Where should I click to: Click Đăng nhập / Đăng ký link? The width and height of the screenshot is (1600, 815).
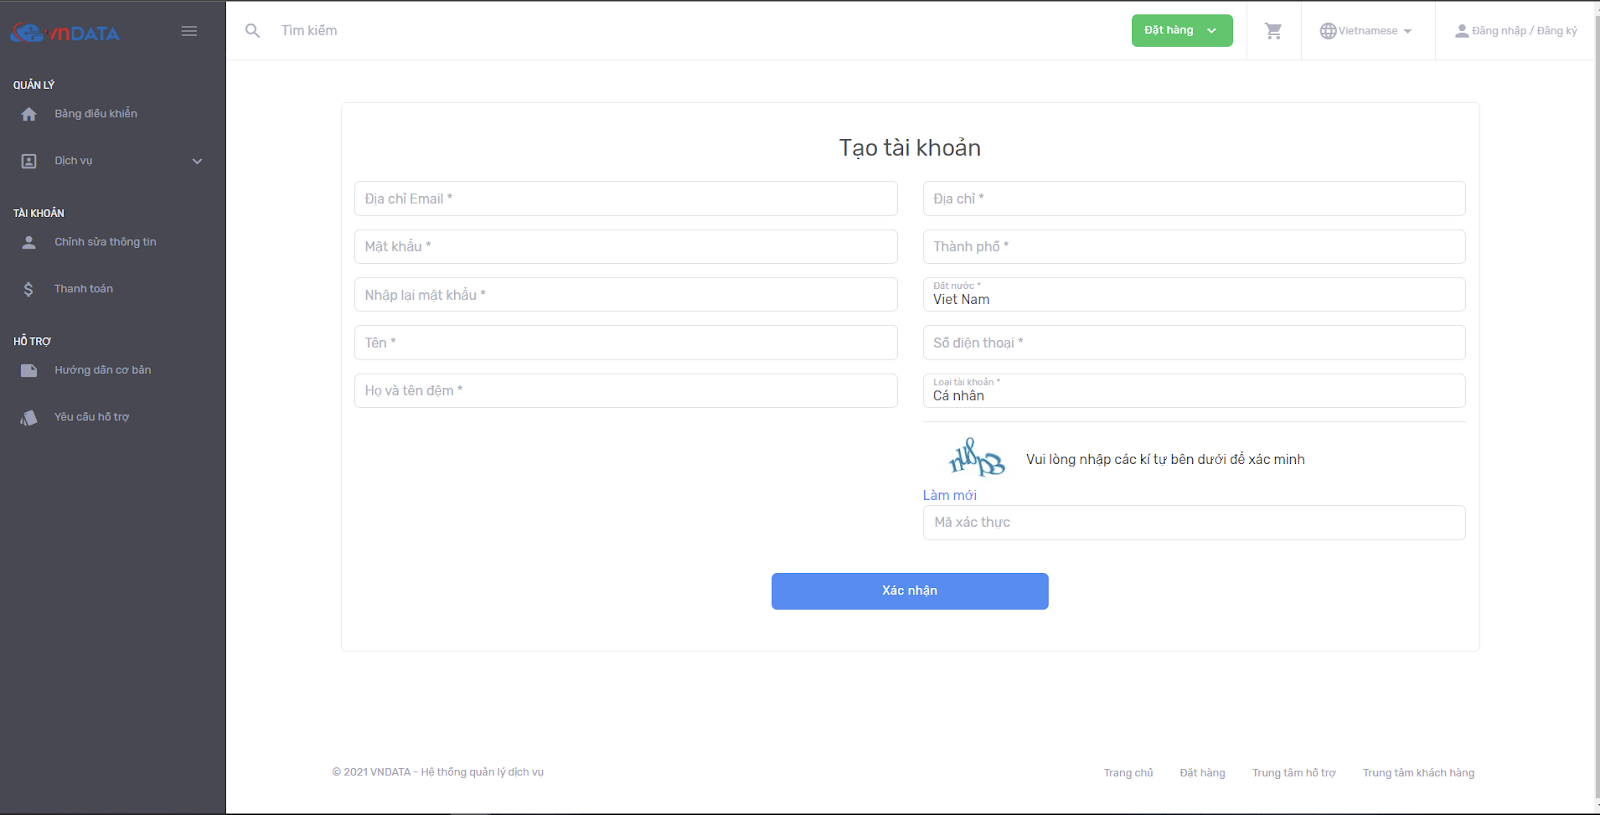tap(1516, 31)
